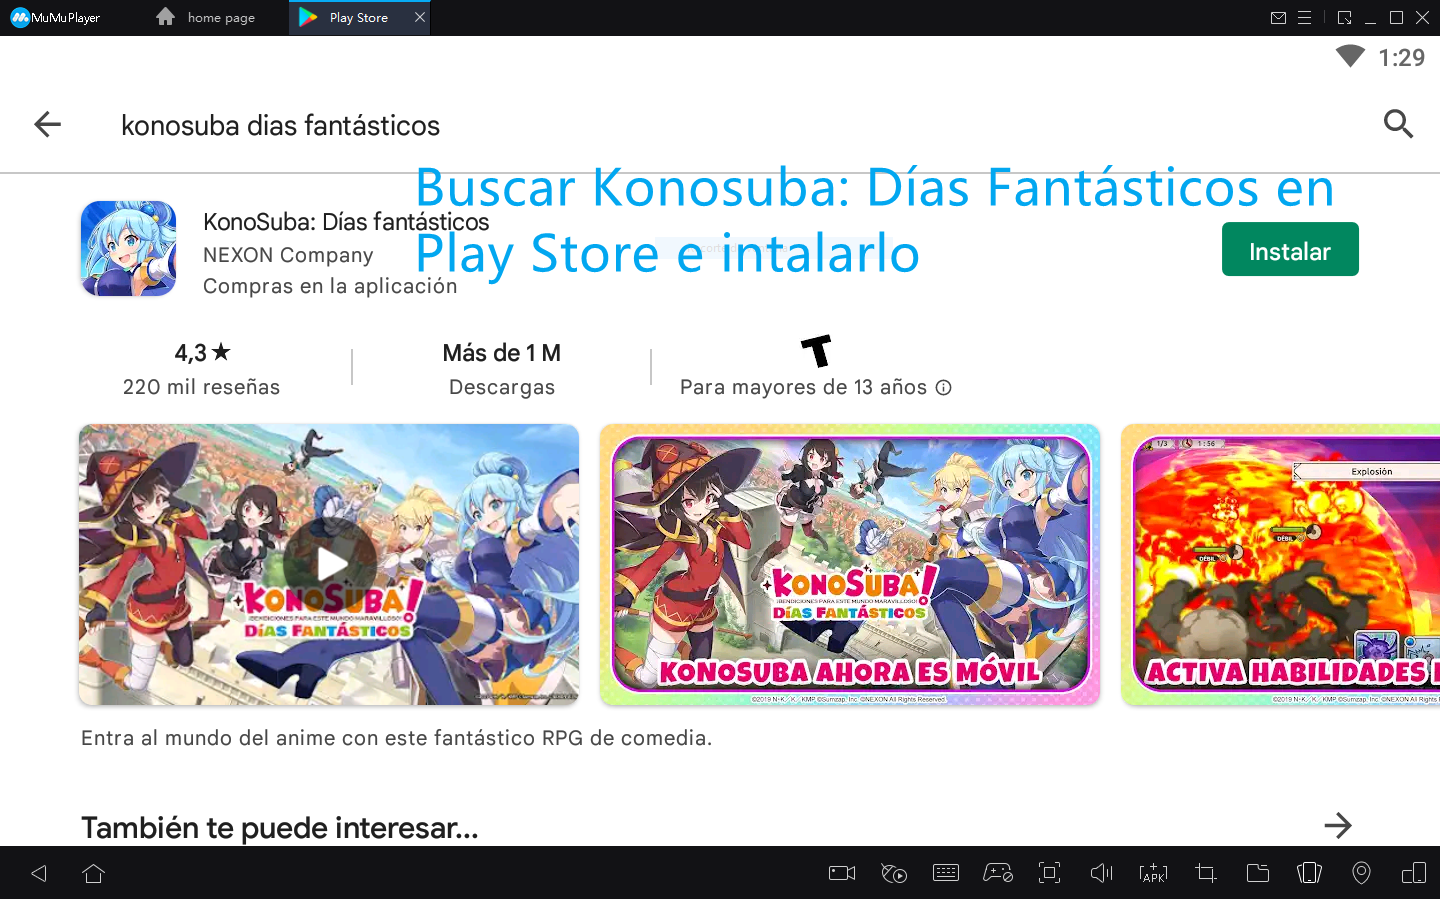
Task: Click the age rating info icon
Action: tap(943, 388)
